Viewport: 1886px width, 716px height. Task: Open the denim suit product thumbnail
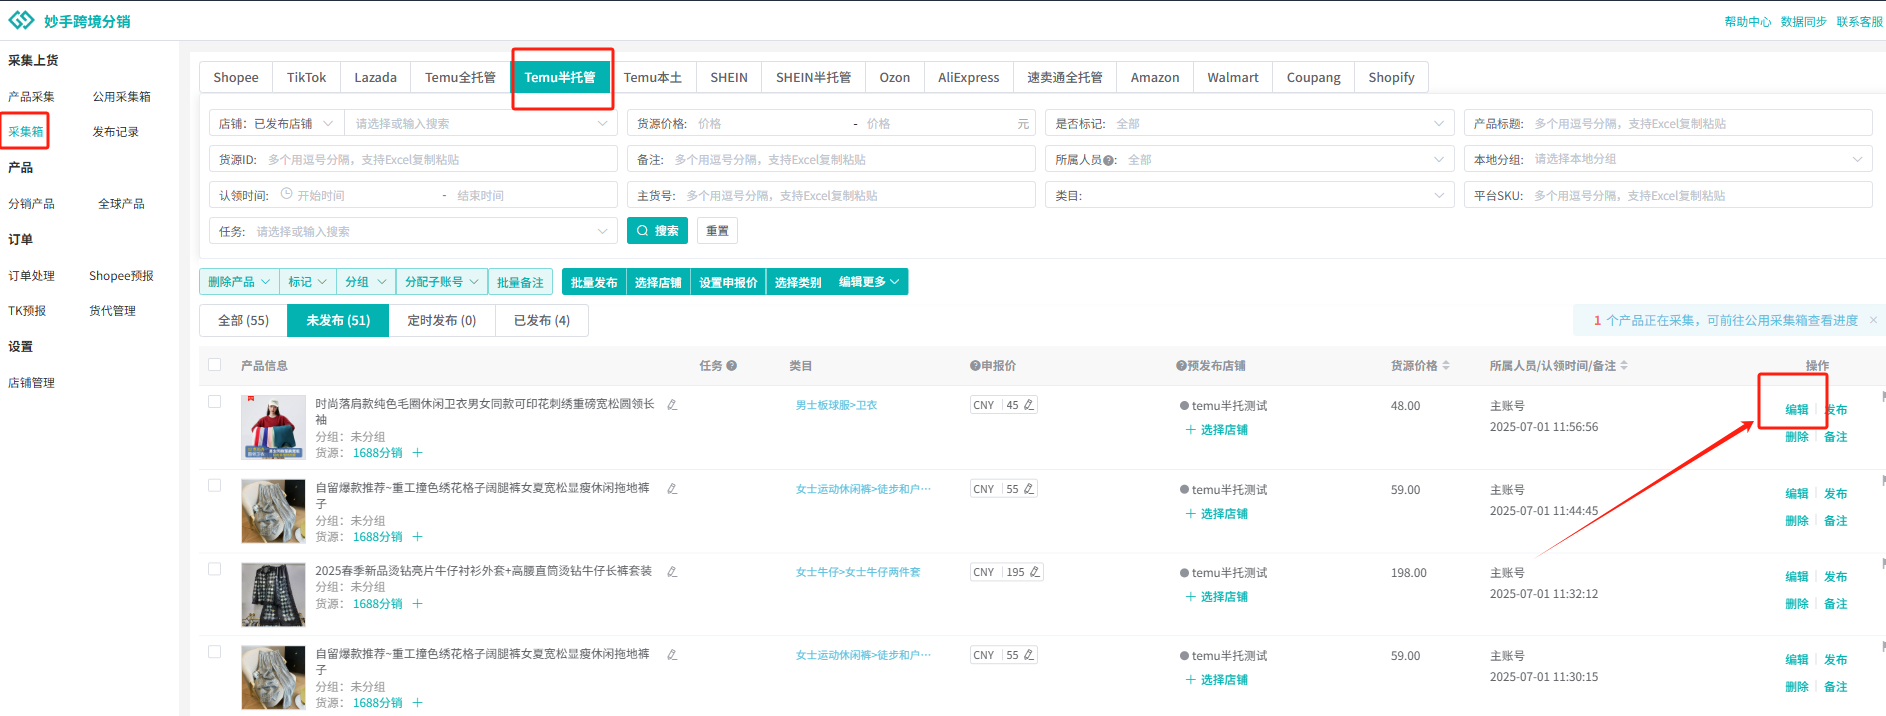tap(273, 594)
